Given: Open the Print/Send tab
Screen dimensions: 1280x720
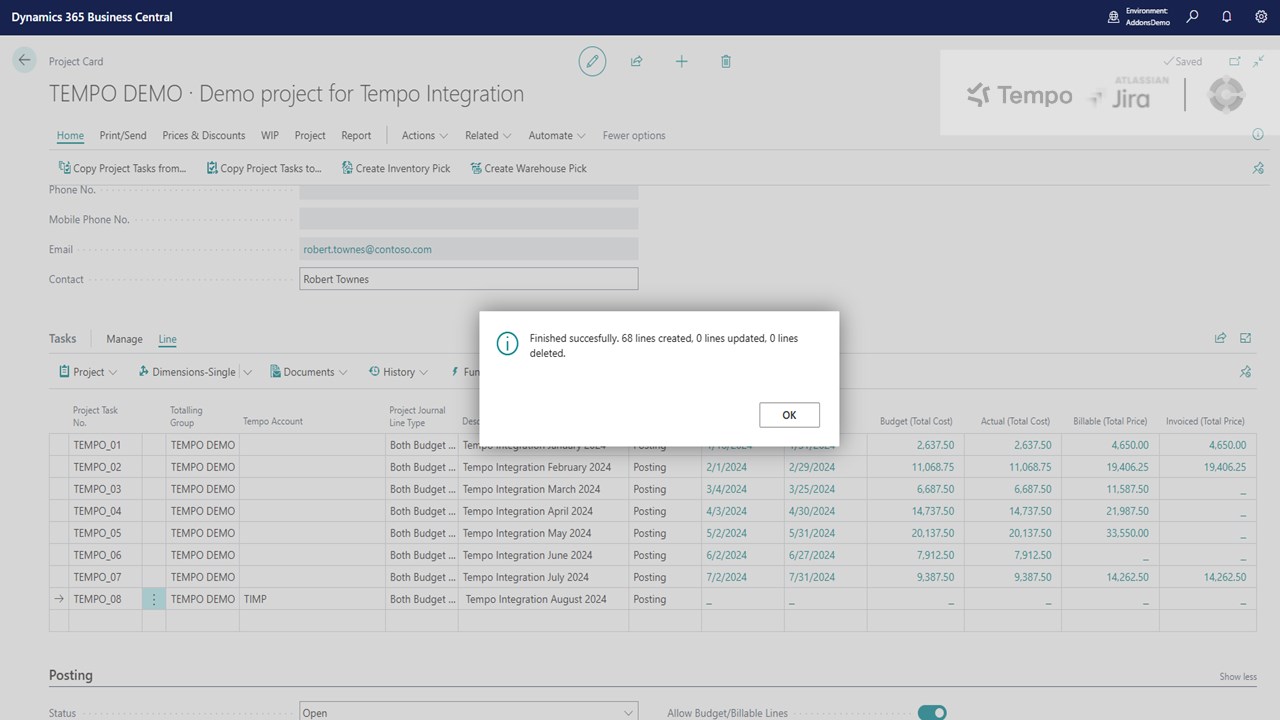Looking at the screenshot, I should click(123, 135).
